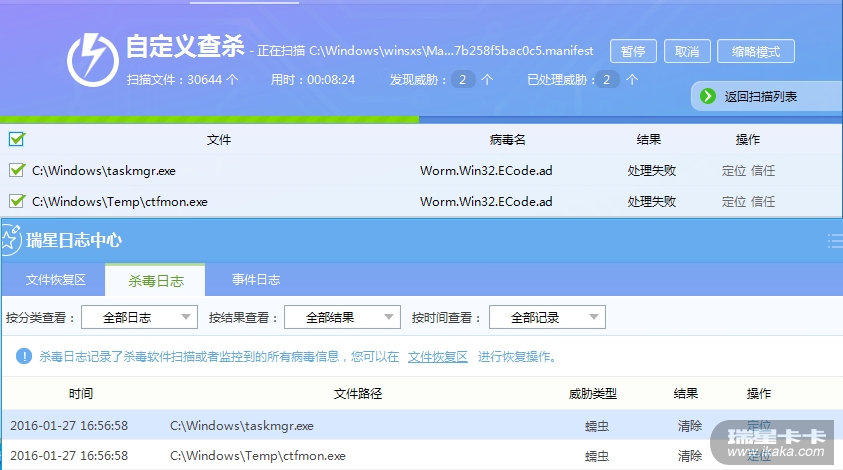Screen dimensions: 843x470
Task: Click 清除 result in ctfmon.exe log row
Action: click(x=690, y=456)
